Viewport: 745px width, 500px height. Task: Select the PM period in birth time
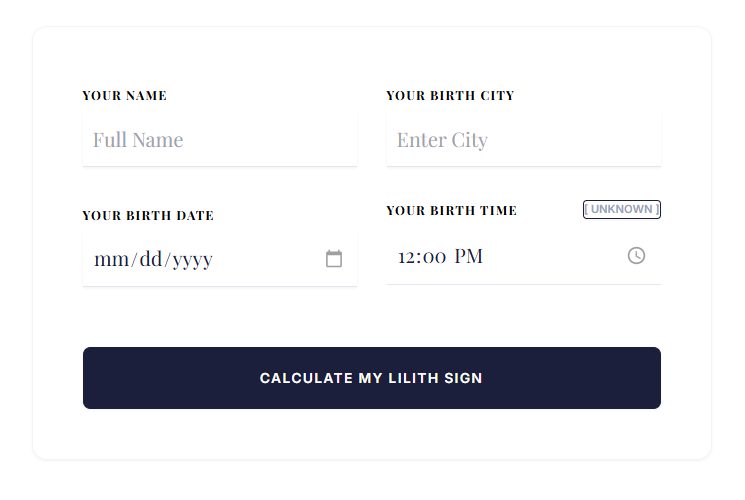[x=468, y=257]
